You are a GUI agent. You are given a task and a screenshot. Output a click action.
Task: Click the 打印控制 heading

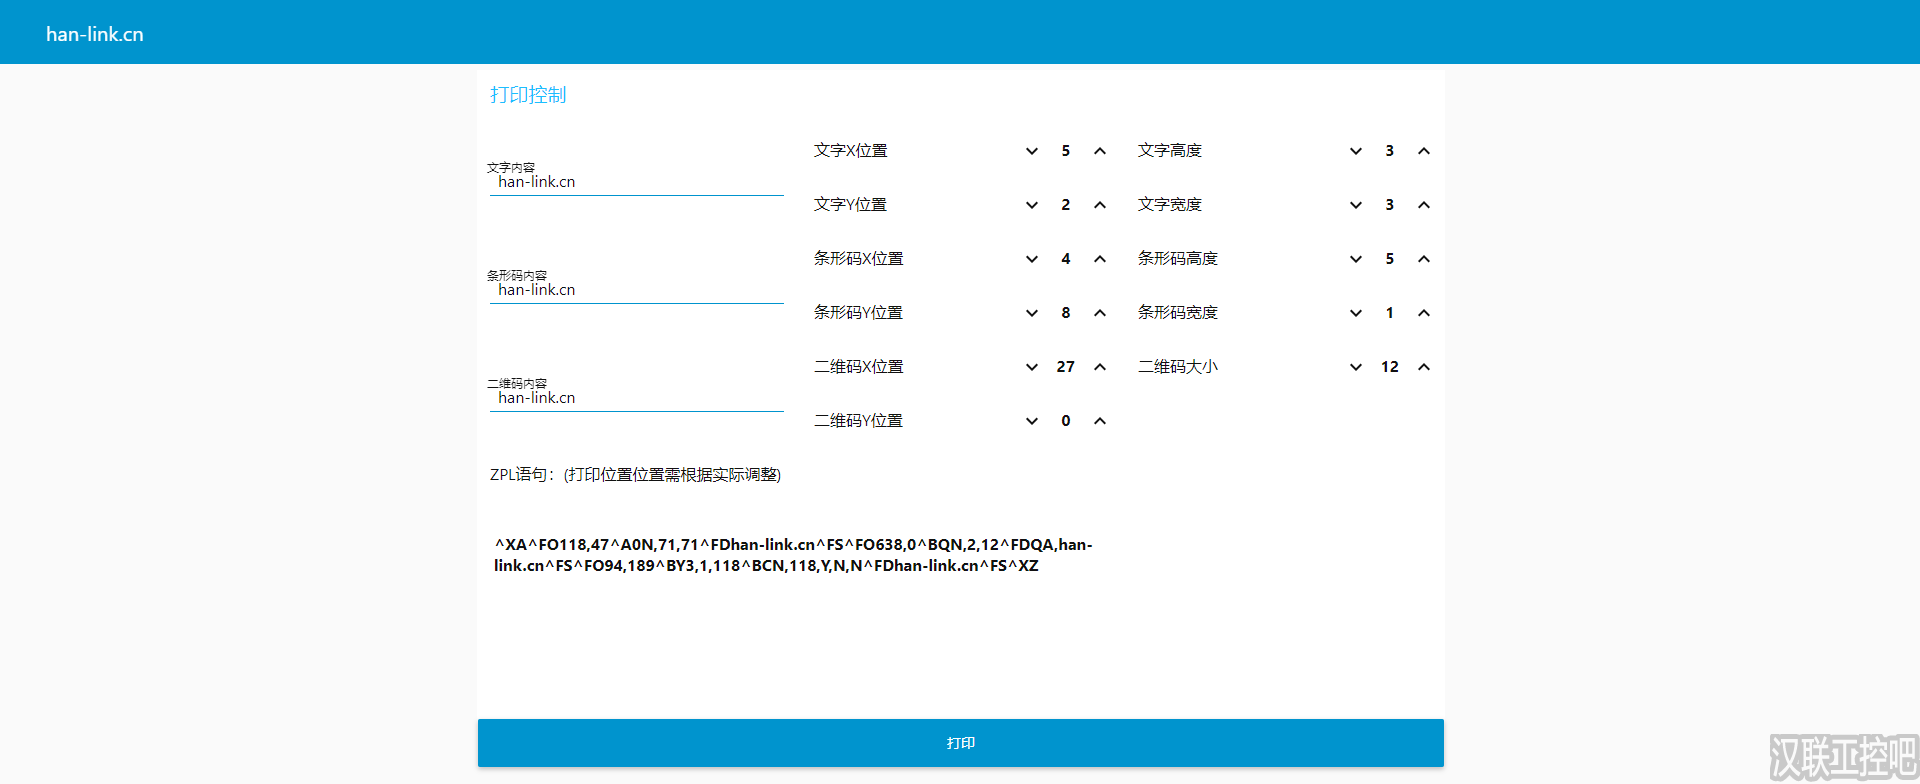[528, 95]
